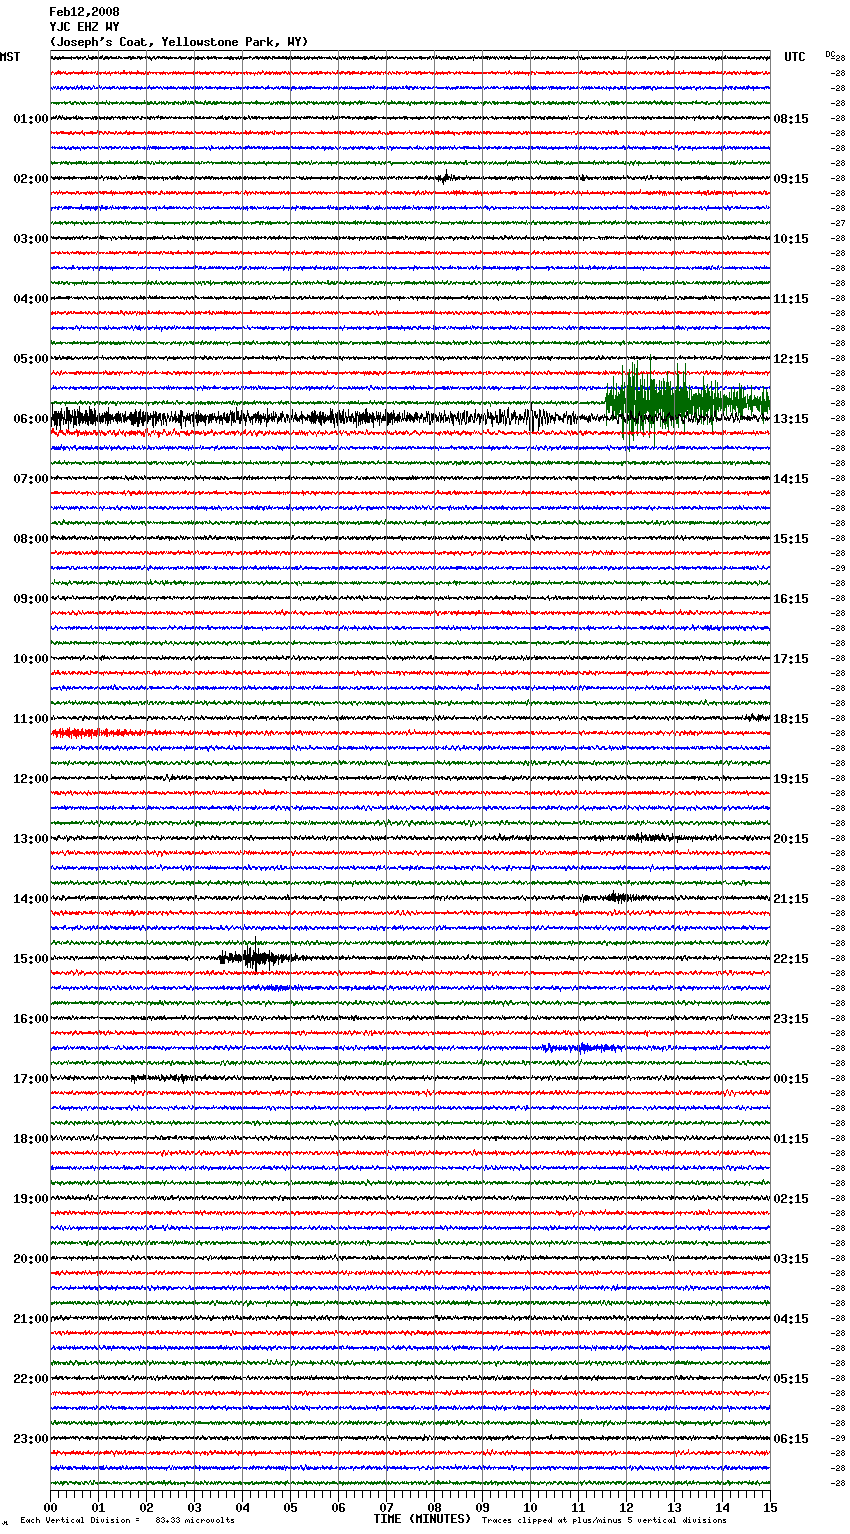This screenshot has height=1534, width=850.
Task: Click the 10:15 UTC time label
Action: click(x=791, y=239)
